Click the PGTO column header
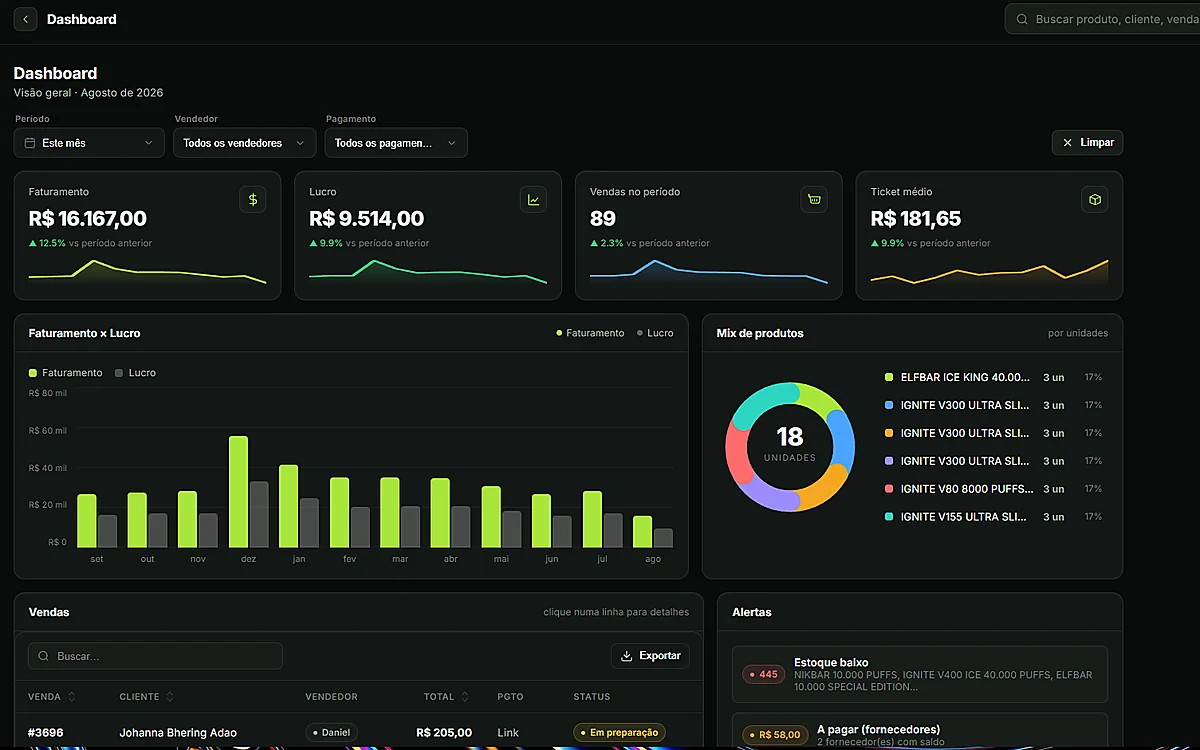The image size is (1200, 750). coord(510,697)
